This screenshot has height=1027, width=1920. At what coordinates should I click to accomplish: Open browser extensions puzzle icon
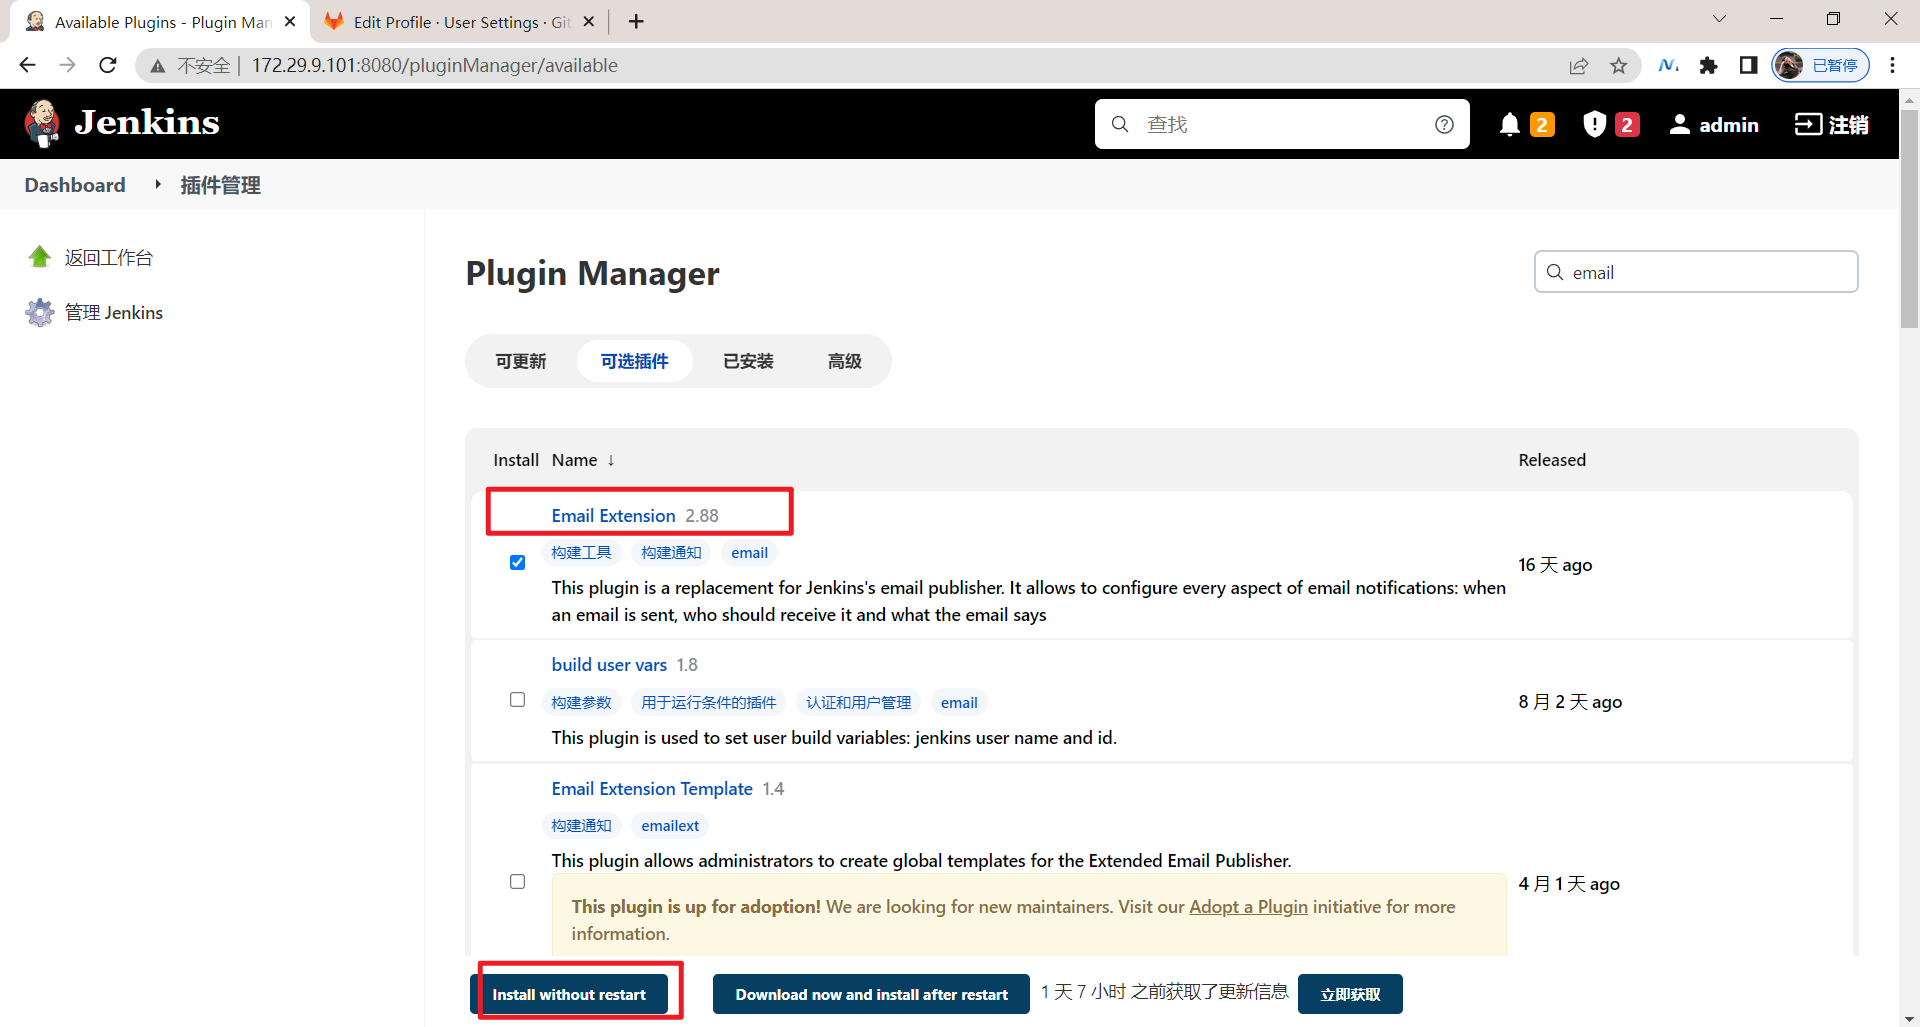coord(1708,65)
